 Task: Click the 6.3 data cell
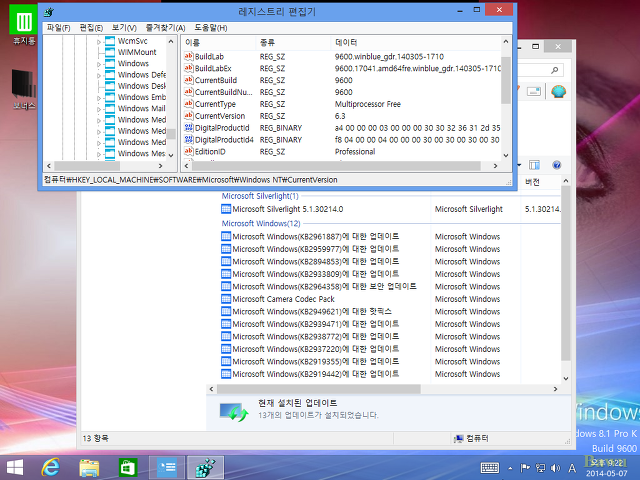(x=340, y=116)
